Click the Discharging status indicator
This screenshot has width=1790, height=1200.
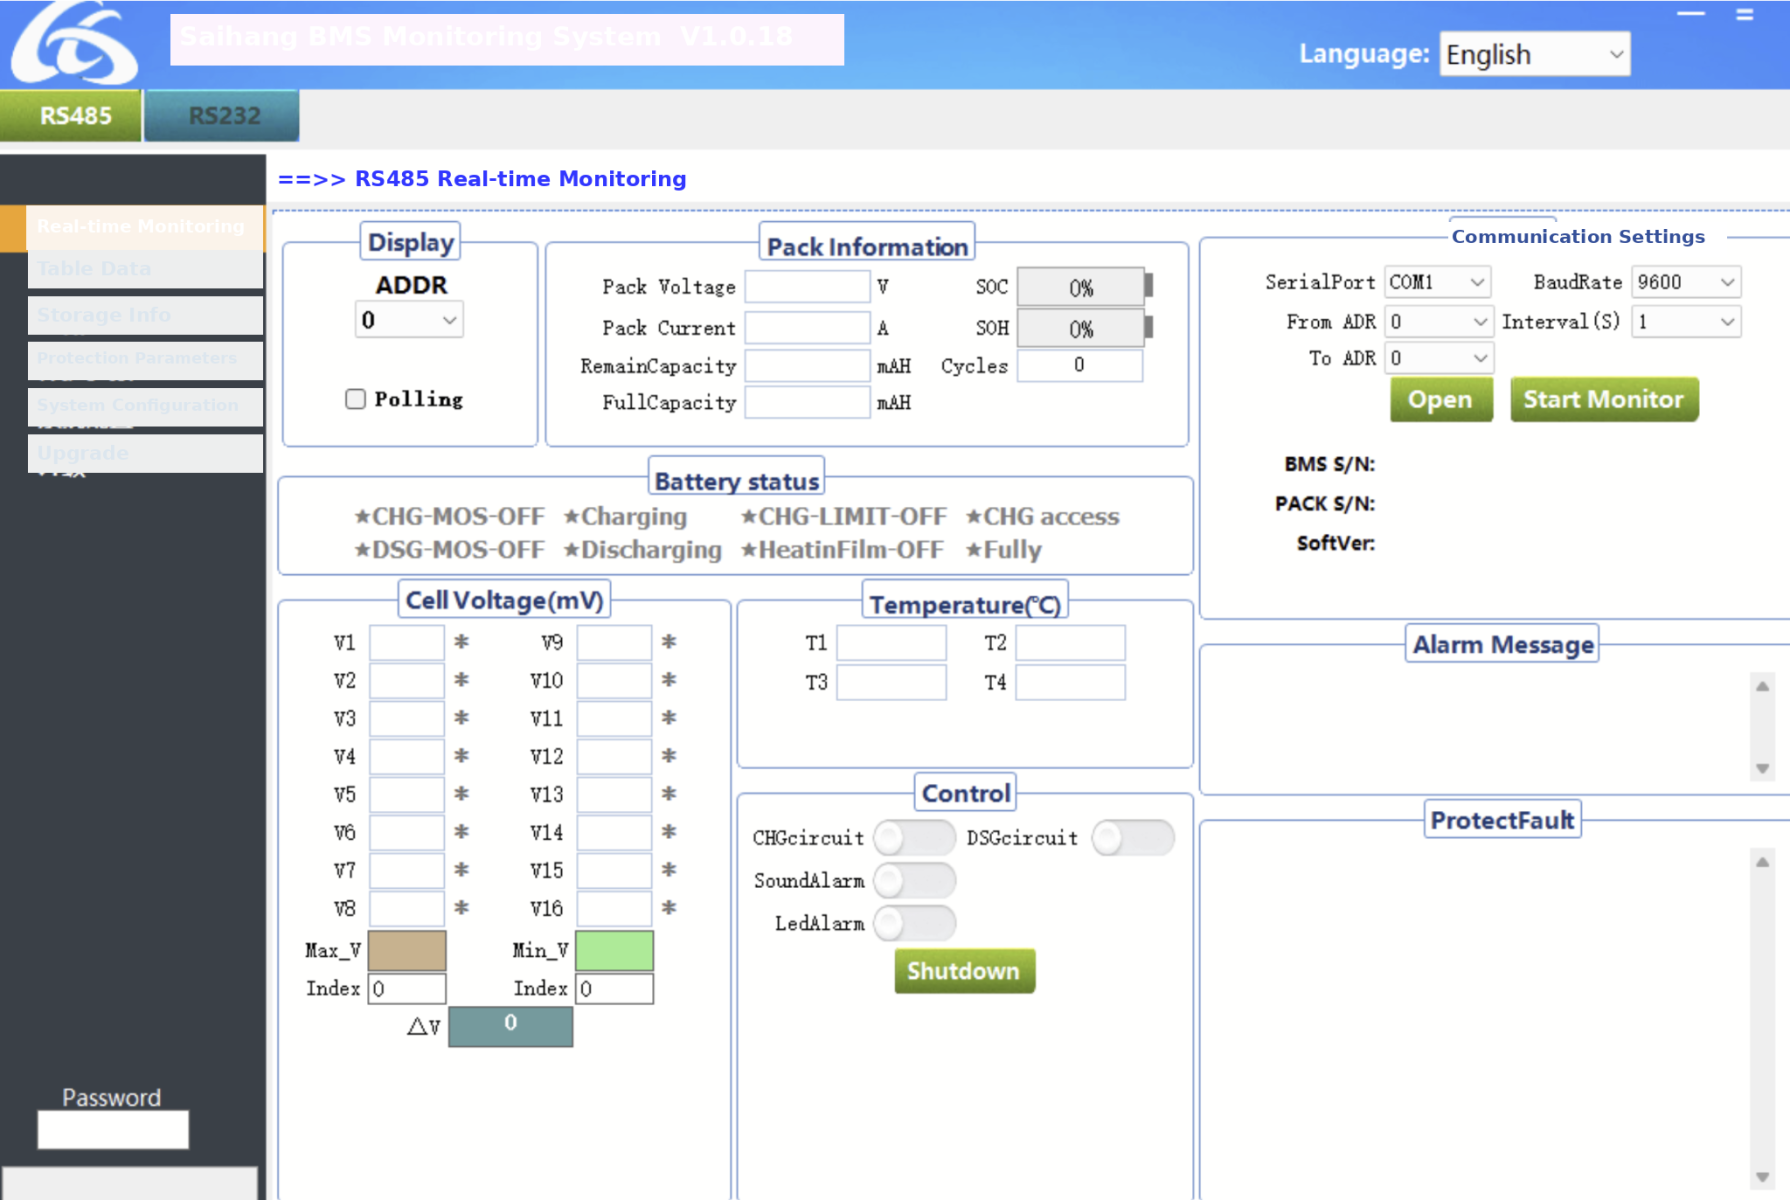[x=642, y=550]
